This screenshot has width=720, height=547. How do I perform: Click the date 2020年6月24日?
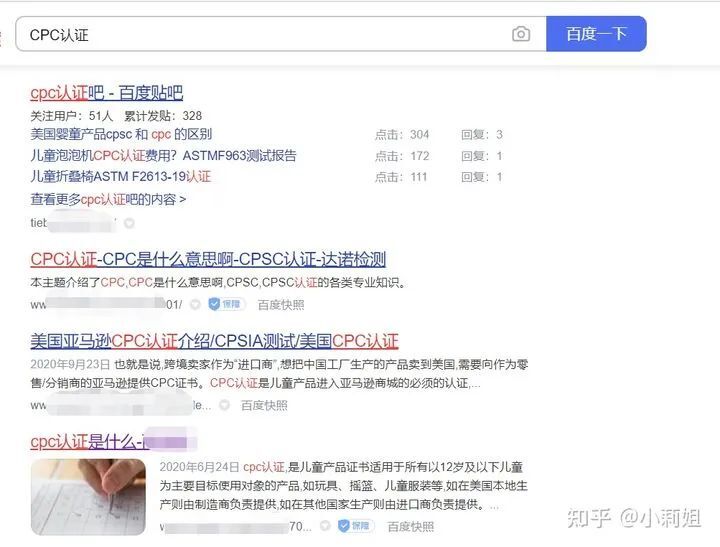[x=199, y=467]
